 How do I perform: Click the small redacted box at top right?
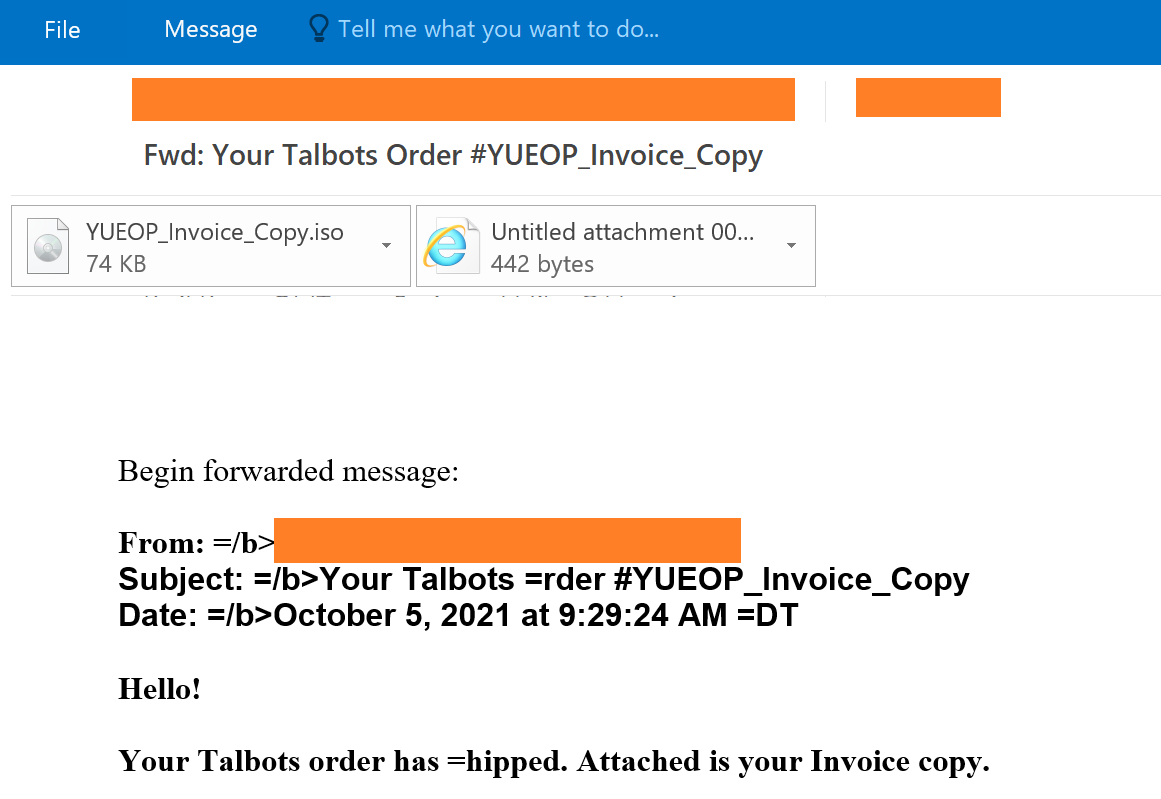pyautogui.click(x=928, y=97)
